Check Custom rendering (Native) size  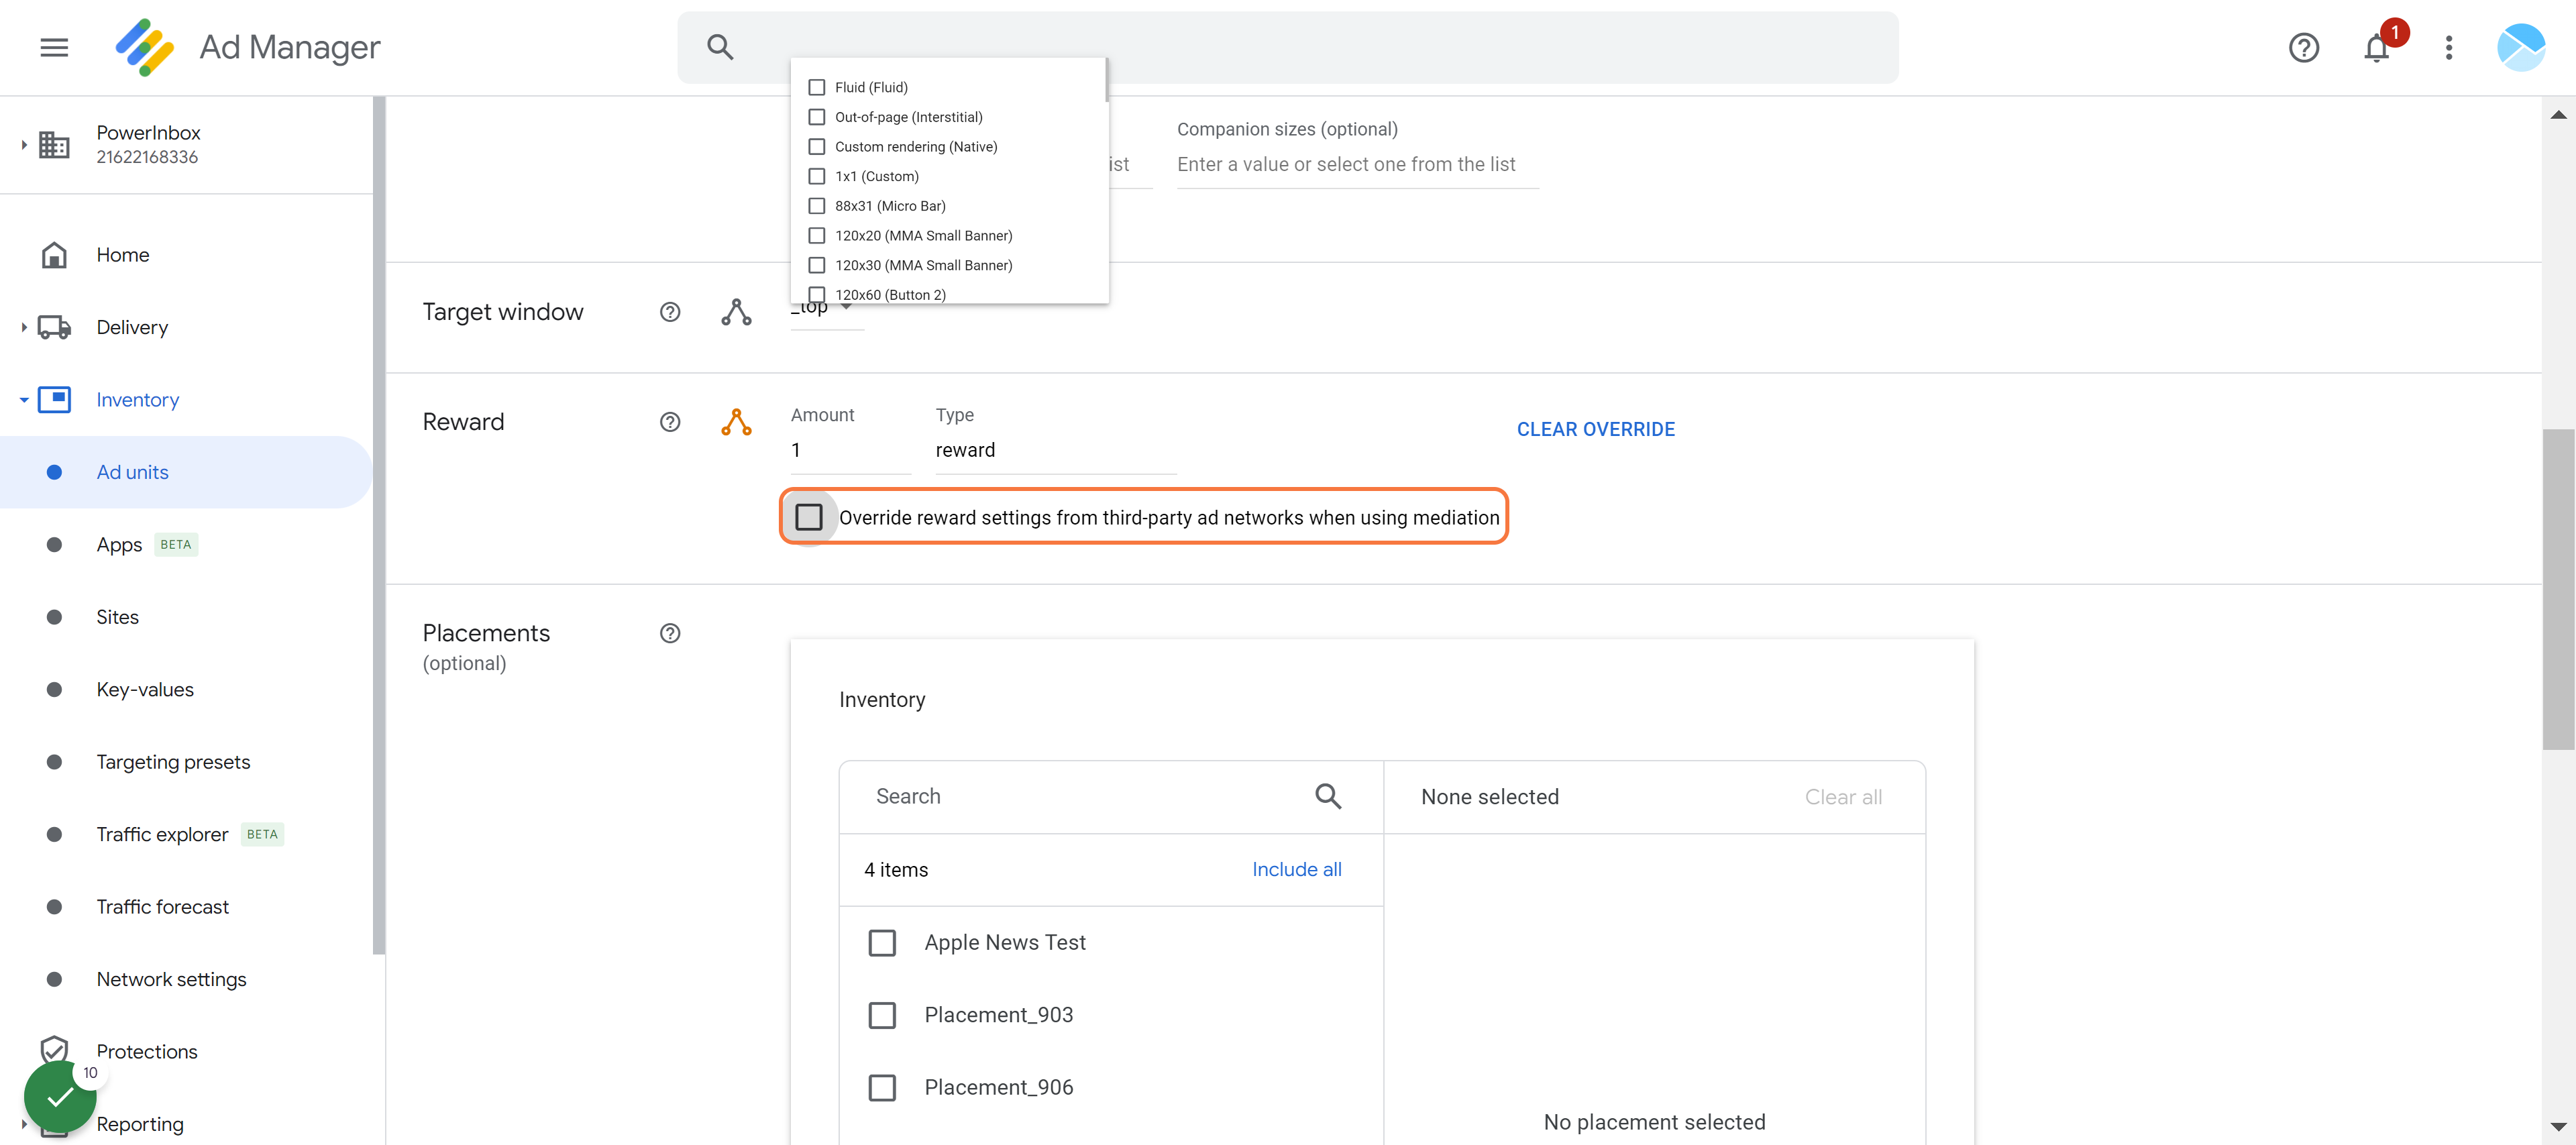[816, 147]
